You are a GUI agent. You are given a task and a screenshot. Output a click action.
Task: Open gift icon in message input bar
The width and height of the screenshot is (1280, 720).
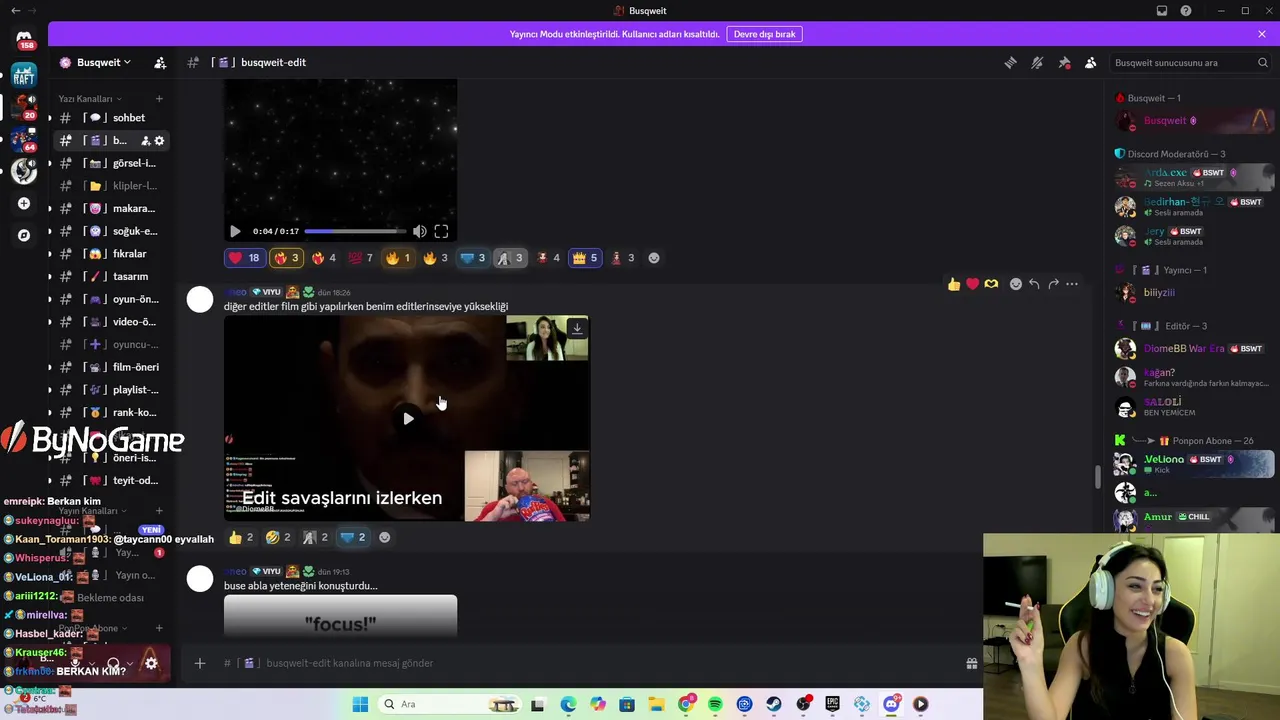tap(971, 663)
